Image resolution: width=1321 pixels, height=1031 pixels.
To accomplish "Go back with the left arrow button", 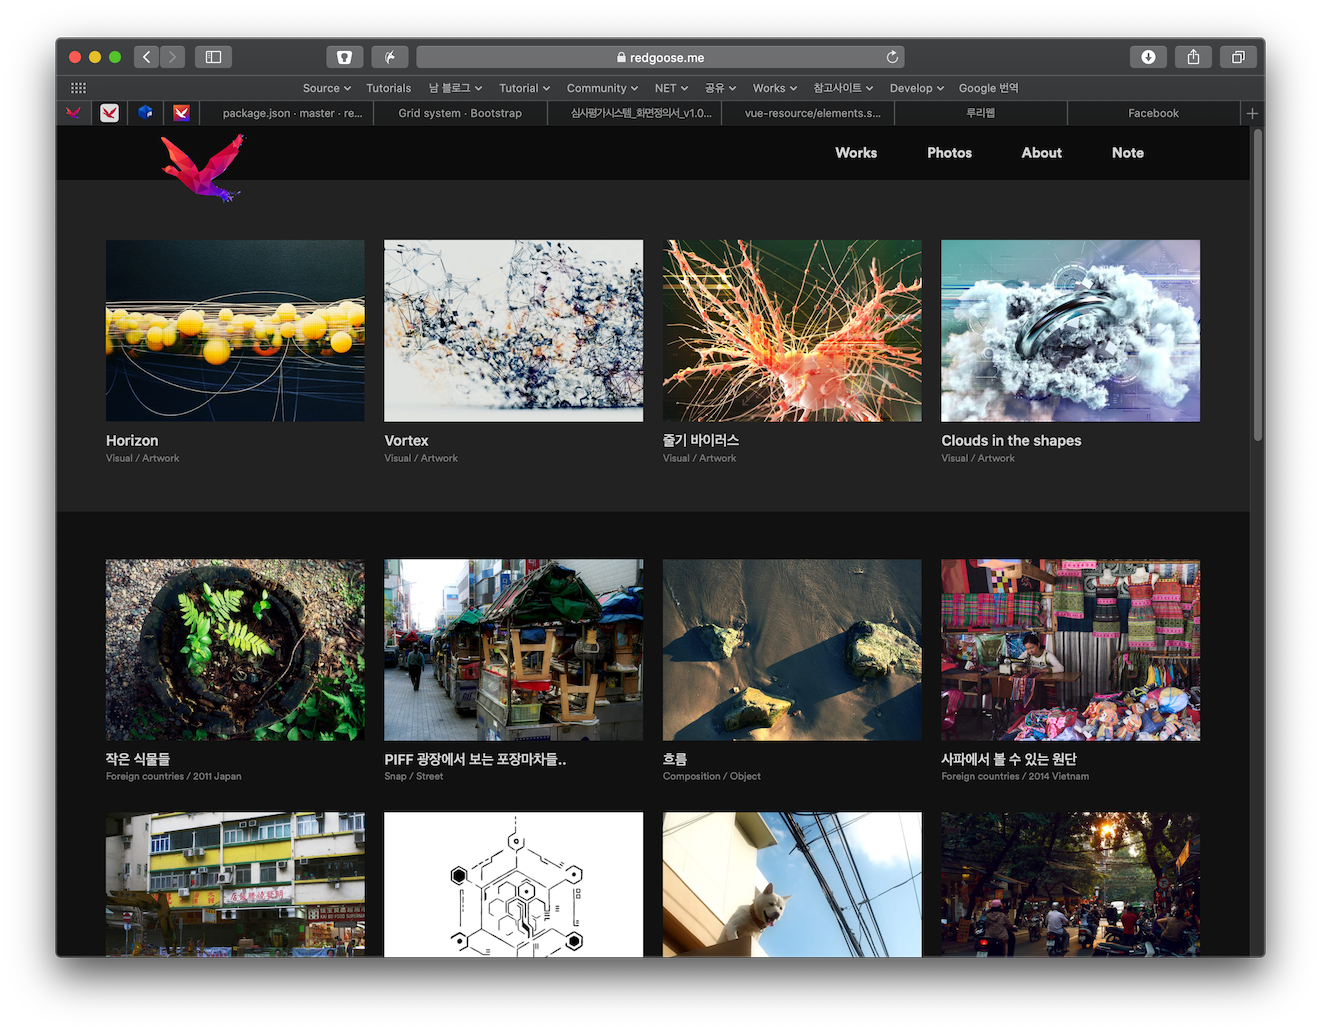I will tap(147, 57).
